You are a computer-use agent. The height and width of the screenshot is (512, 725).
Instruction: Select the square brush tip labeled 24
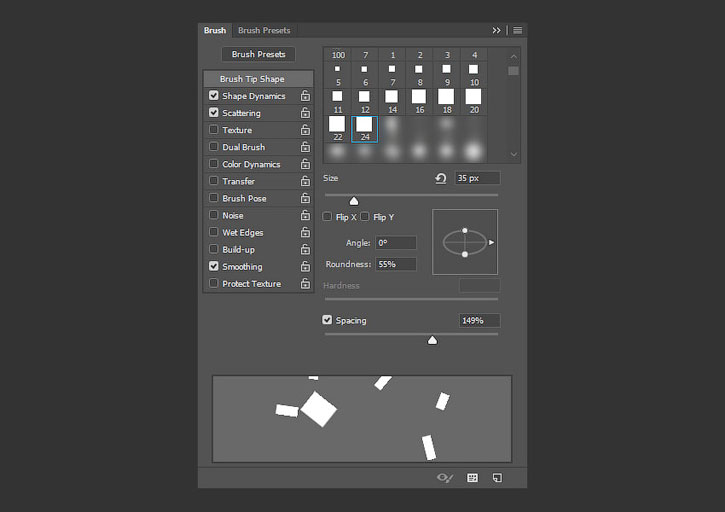coord(364,129)
